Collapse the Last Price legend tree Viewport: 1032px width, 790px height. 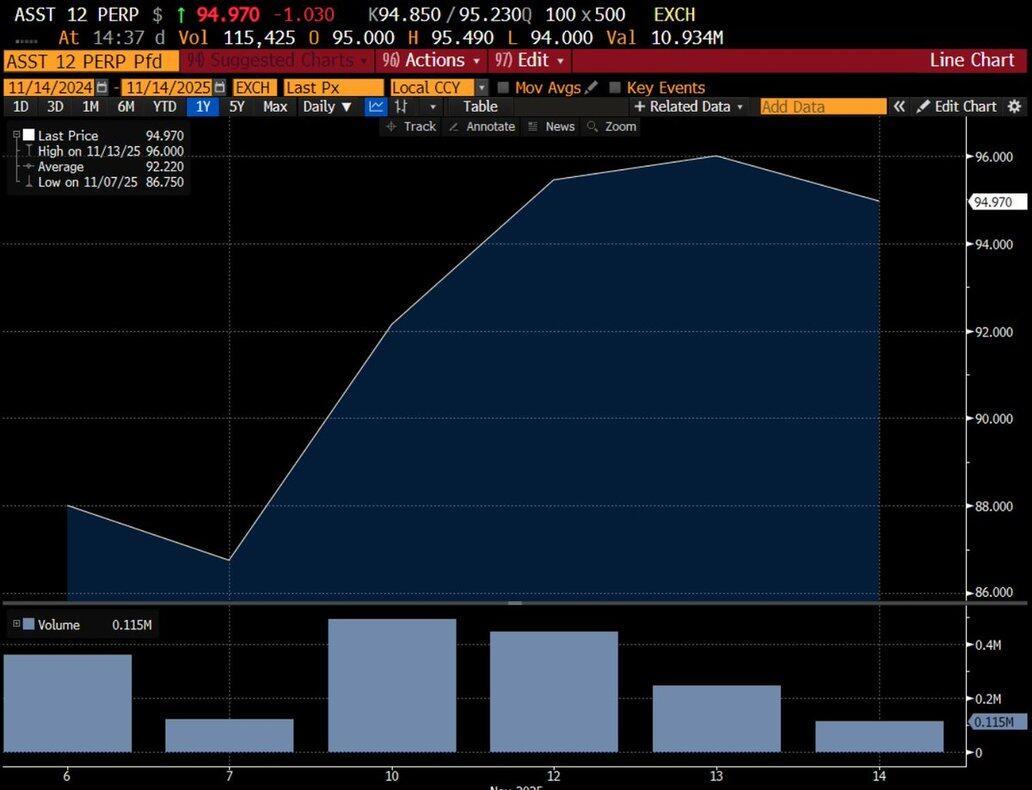point(17,134)
